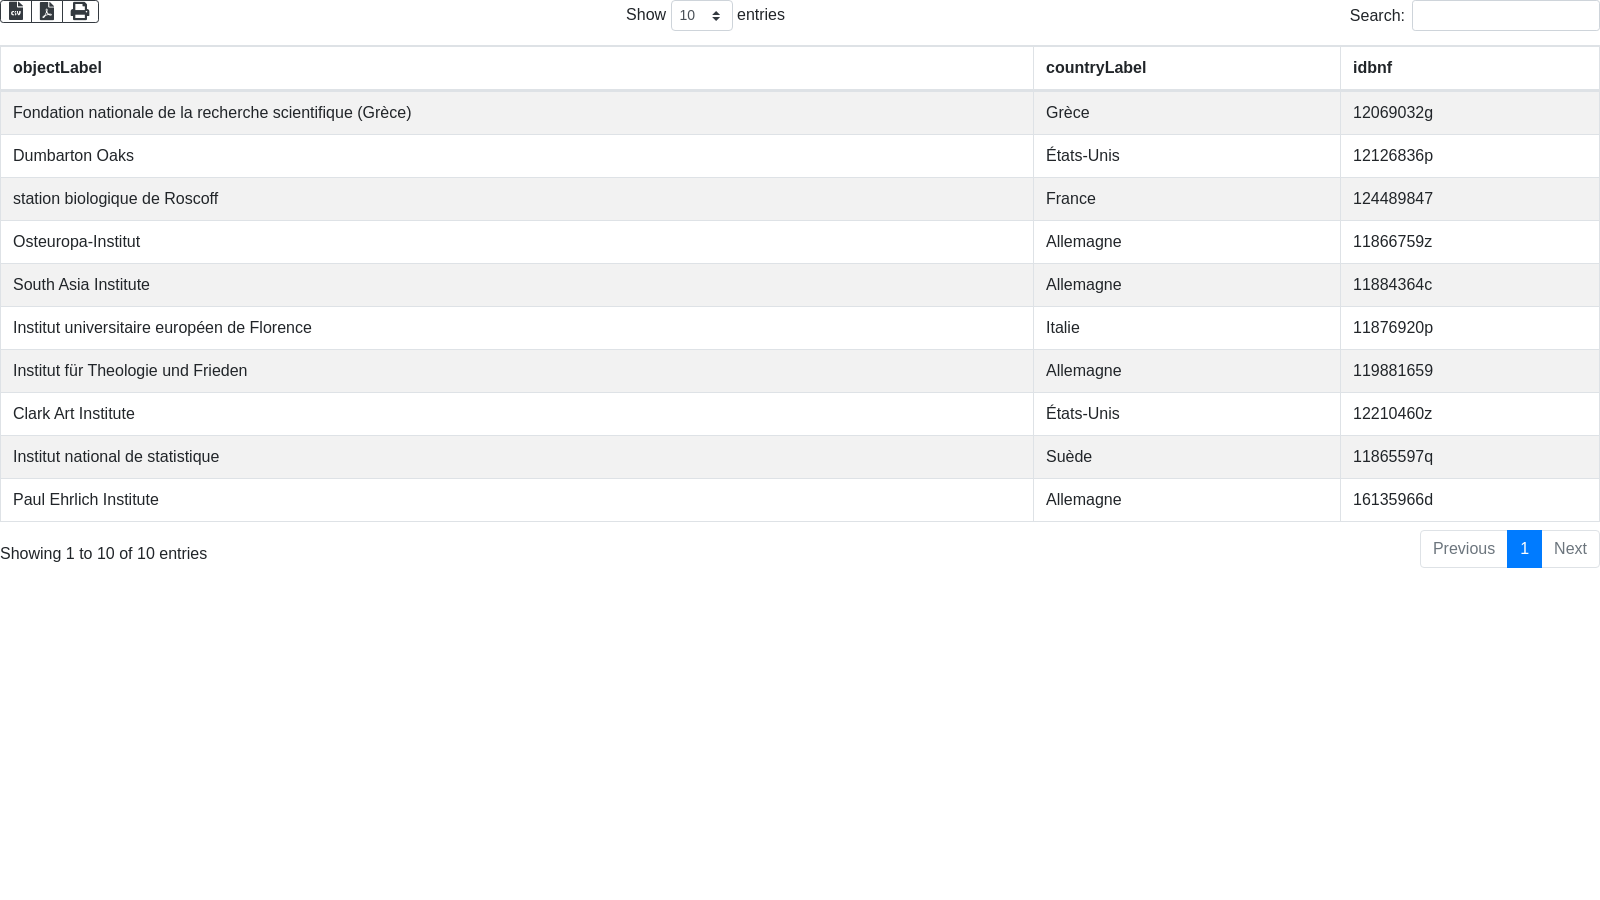The image size is (1600, 900).
Task: Select Osteuropa-Institut cell
Action: pos(517,242)
